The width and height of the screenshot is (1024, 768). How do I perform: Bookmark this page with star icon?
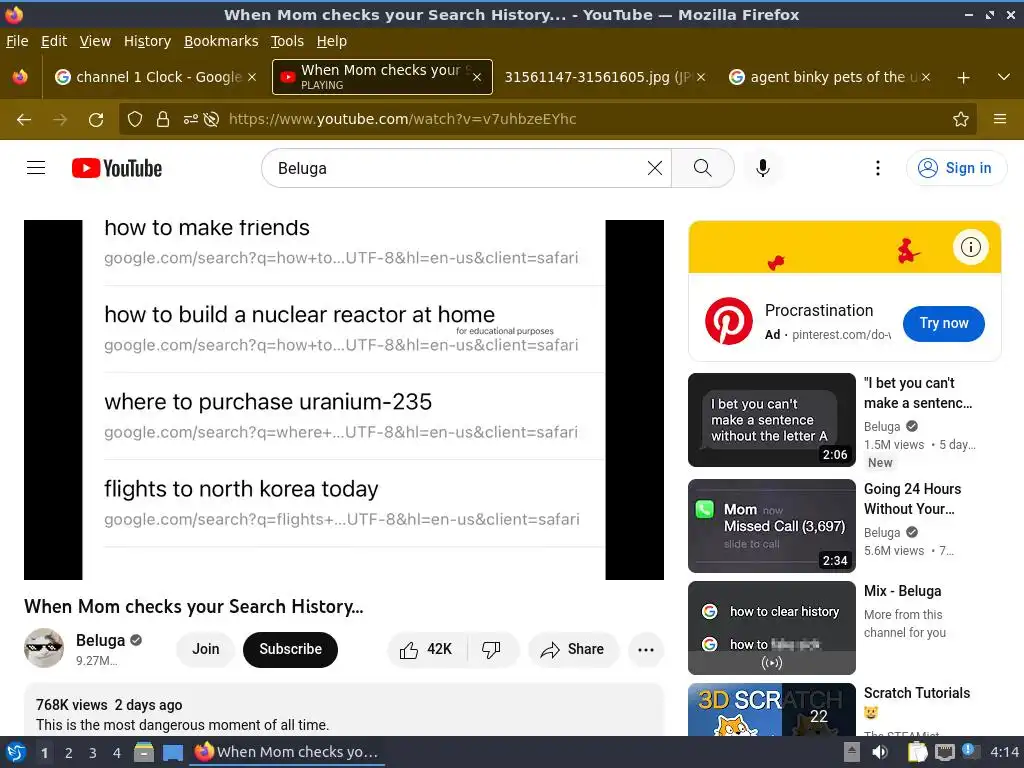click(961, 119)
